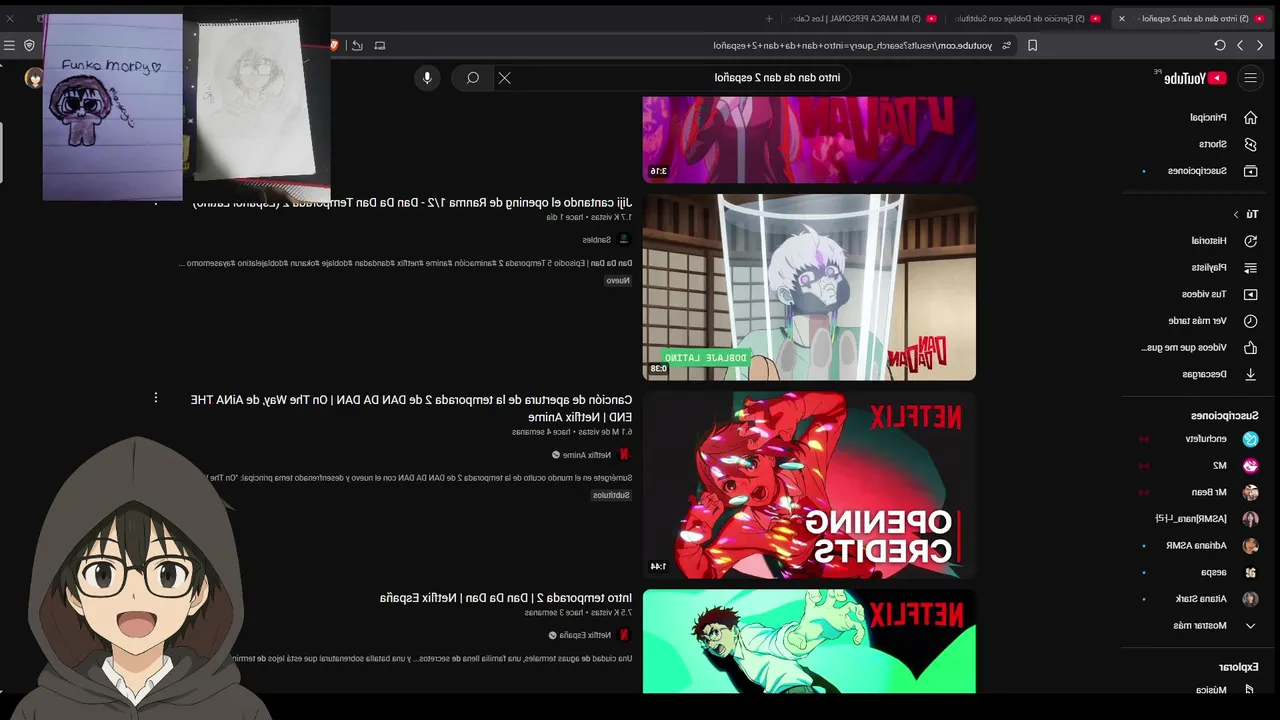1280x720 pixels.
Task: Click the browser bookmark icon
Action: tap(1033, 45)
